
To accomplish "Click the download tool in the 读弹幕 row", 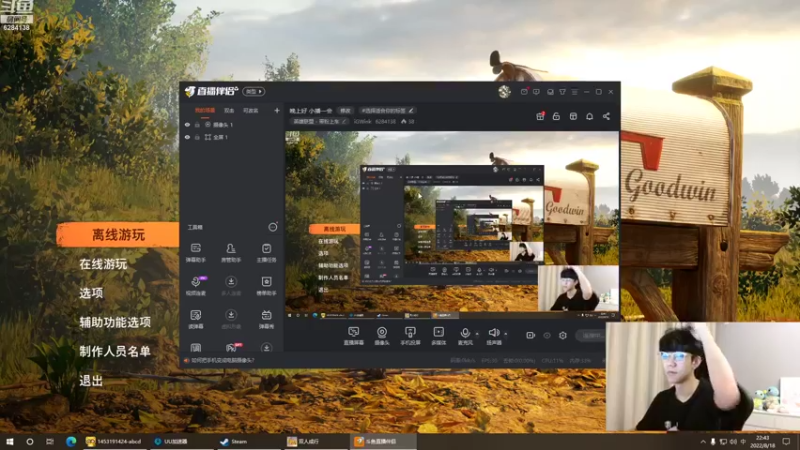I will [231, 319].
